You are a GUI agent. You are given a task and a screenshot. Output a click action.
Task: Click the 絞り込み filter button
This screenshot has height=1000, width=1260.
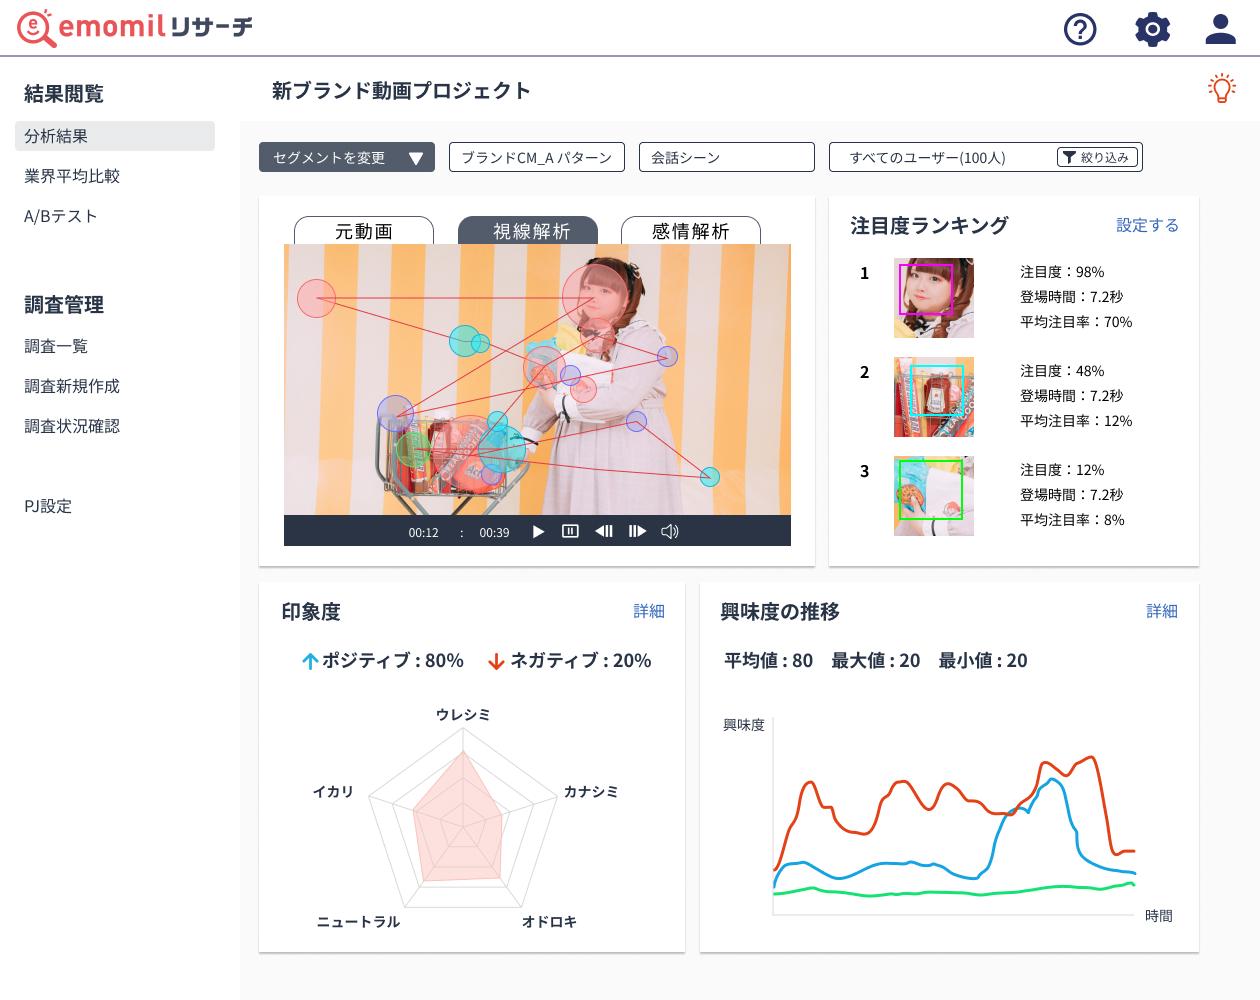(1097, 157)
